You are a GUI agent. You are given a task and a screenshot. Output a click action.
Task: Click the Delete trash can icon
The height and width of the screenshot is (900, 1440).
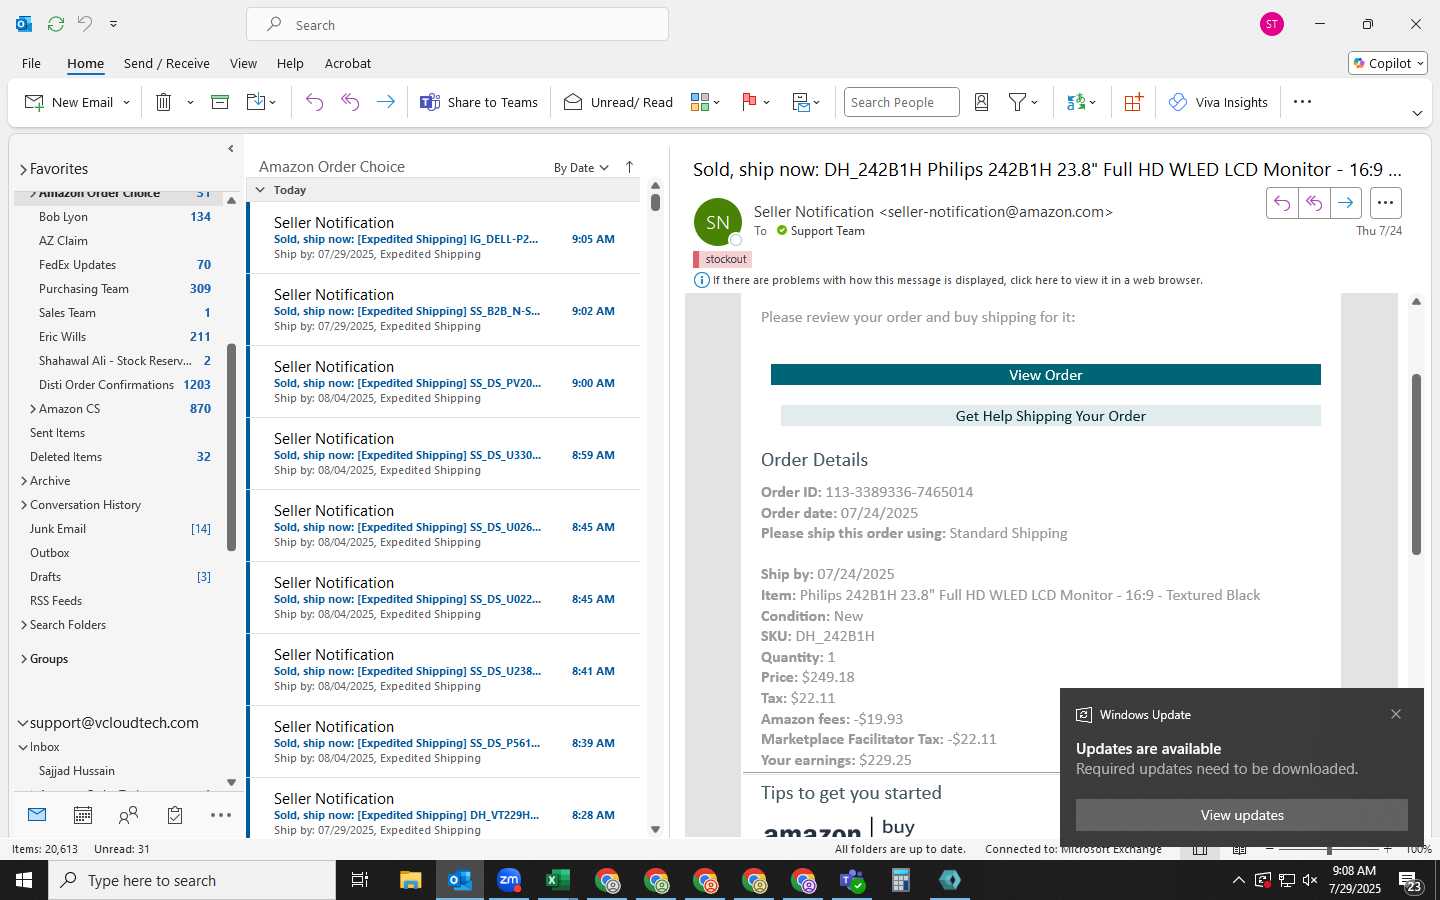pyautogui.click(x=164, y=102)
